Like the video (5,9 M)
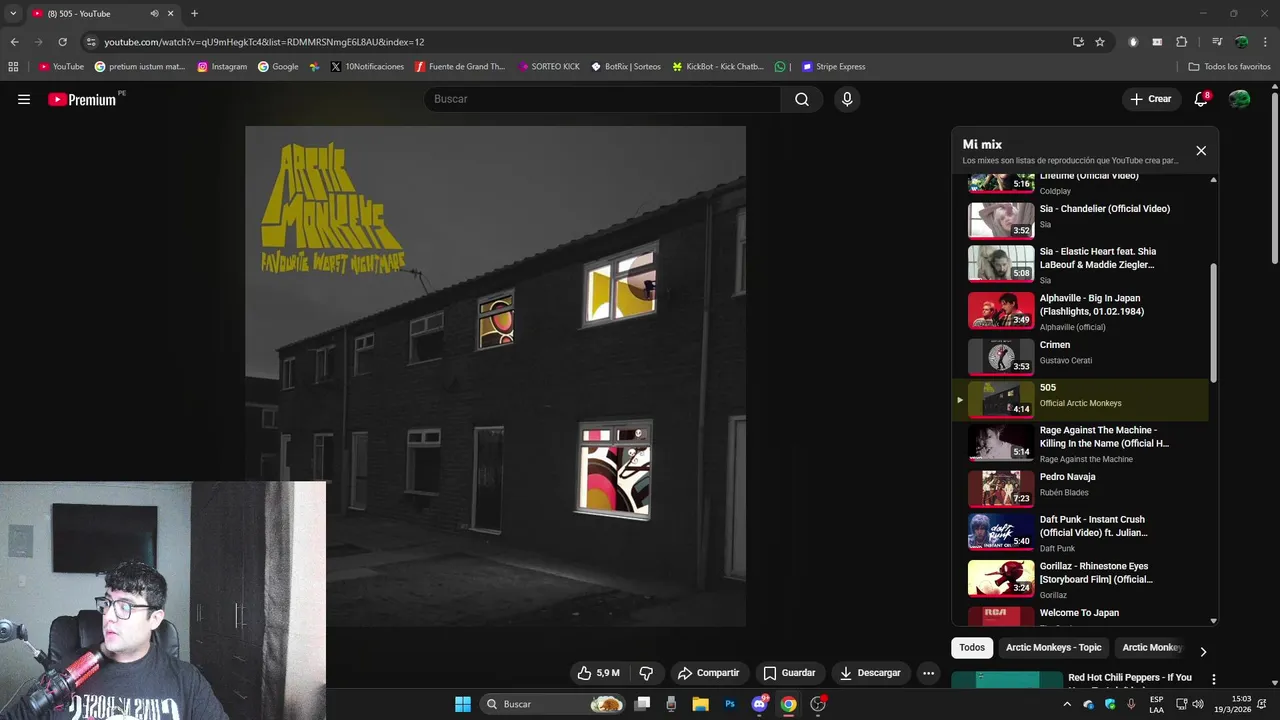Image resolution: width=1280 pixels, height=720 pixels. click(x=598, y=673)
